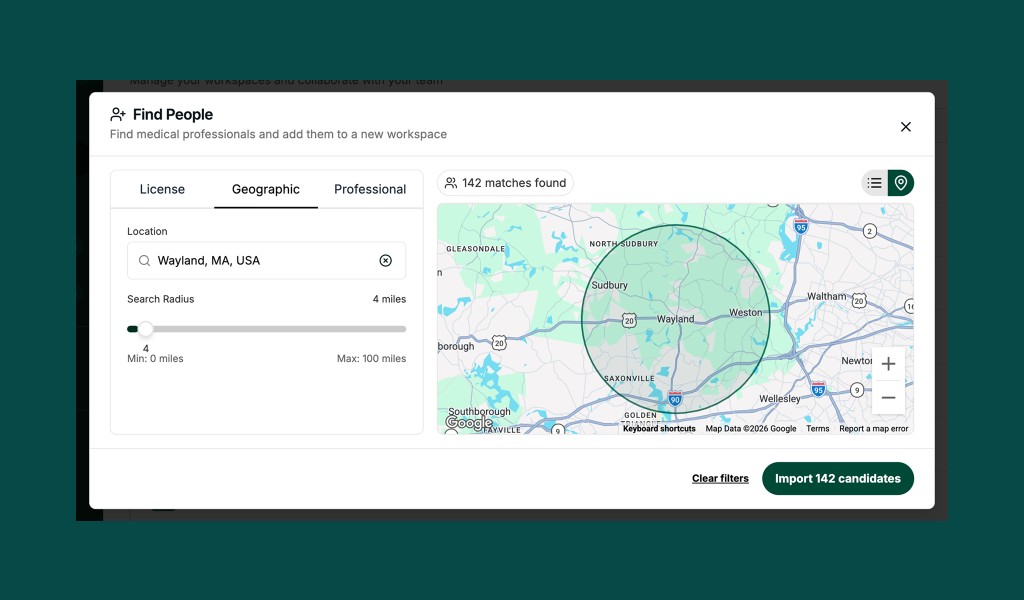Clear the Wayland location with the X icon
The height and width of the screenshot is (600, 1024).
[386, 260]
